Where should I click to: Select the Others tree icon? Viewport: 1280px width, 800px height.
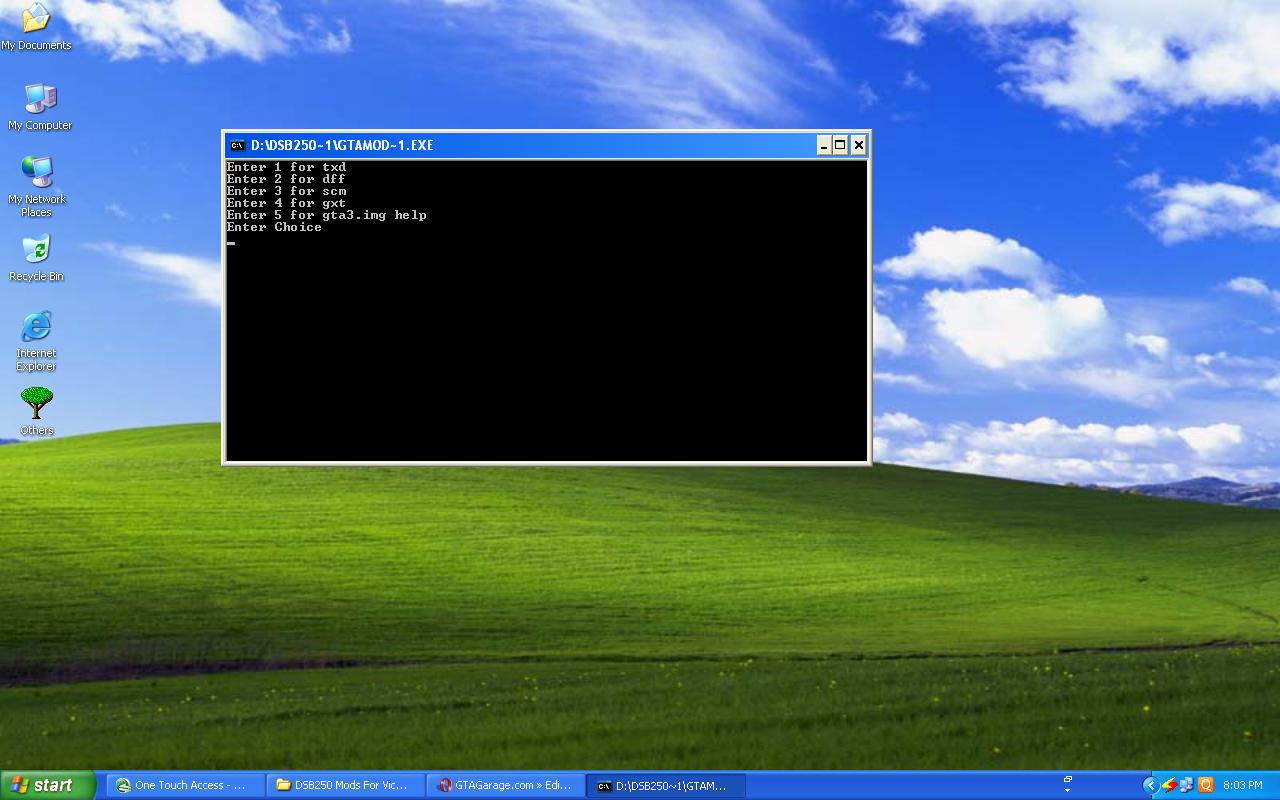37,405
